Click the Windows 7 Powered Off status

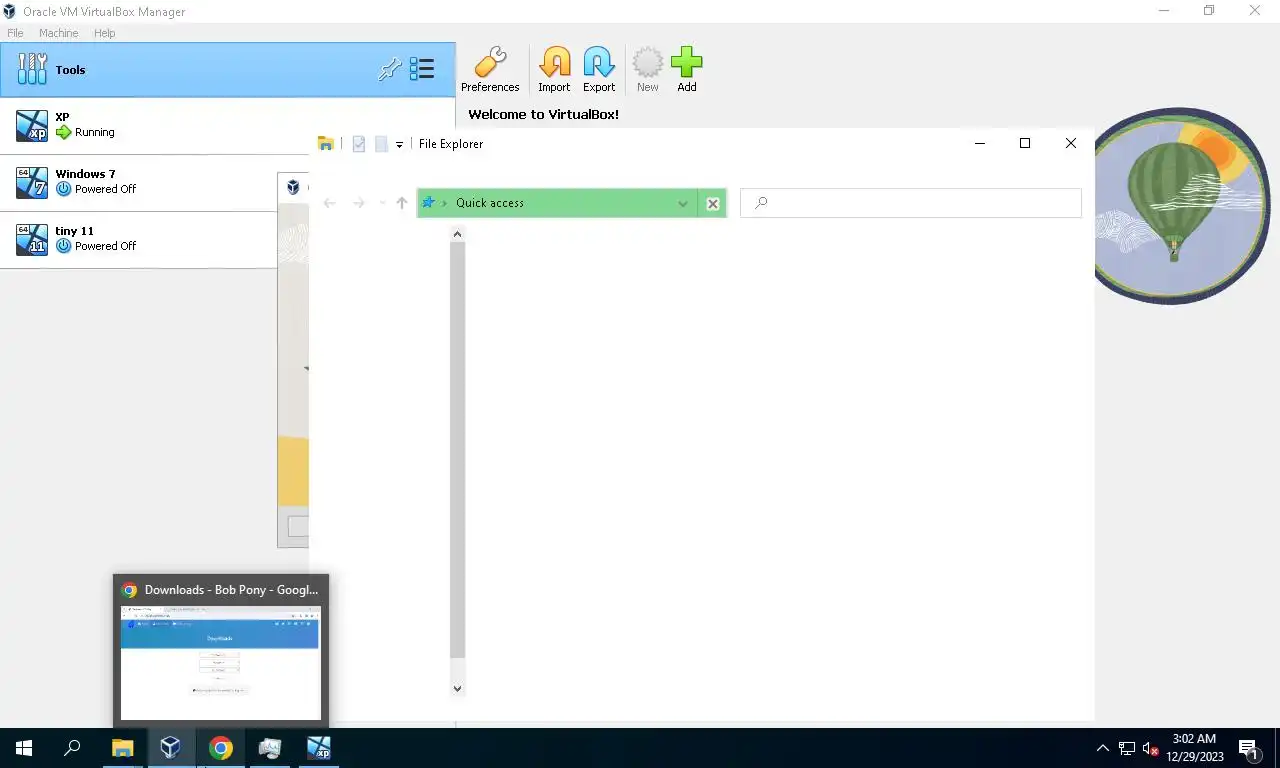click(x=105, y=189)
